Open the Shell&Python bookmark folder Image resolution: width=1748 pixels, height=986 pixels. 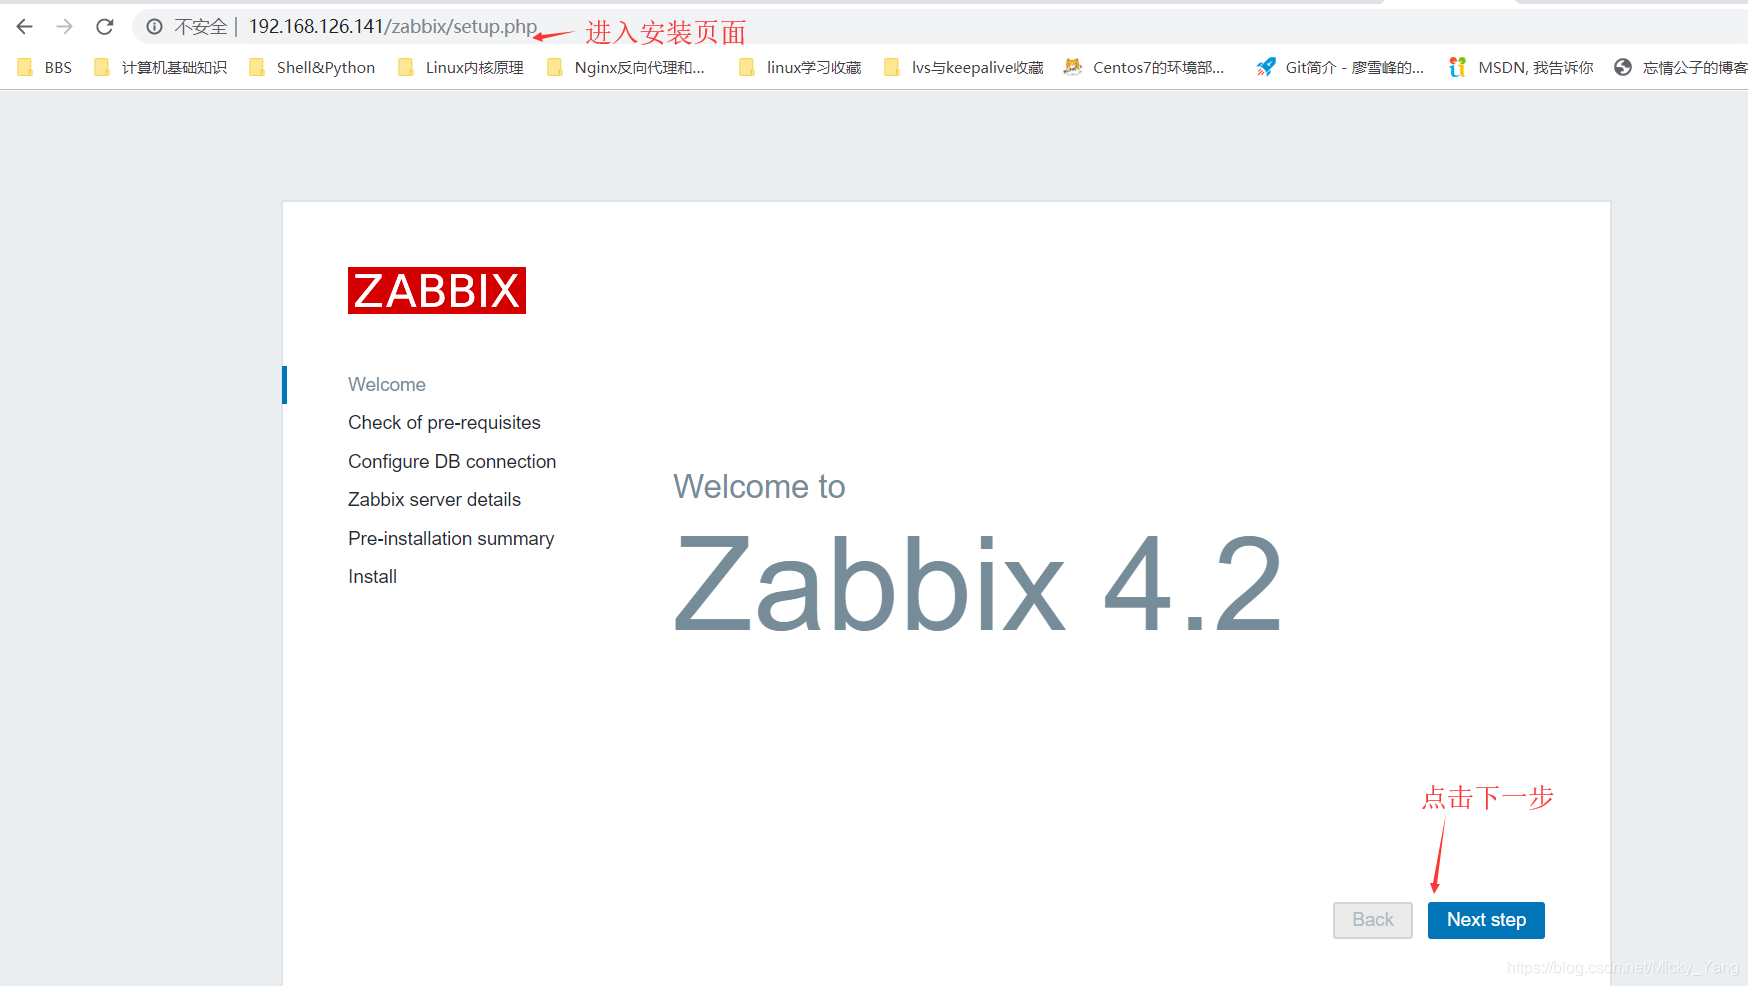click(x=312, y=67)
